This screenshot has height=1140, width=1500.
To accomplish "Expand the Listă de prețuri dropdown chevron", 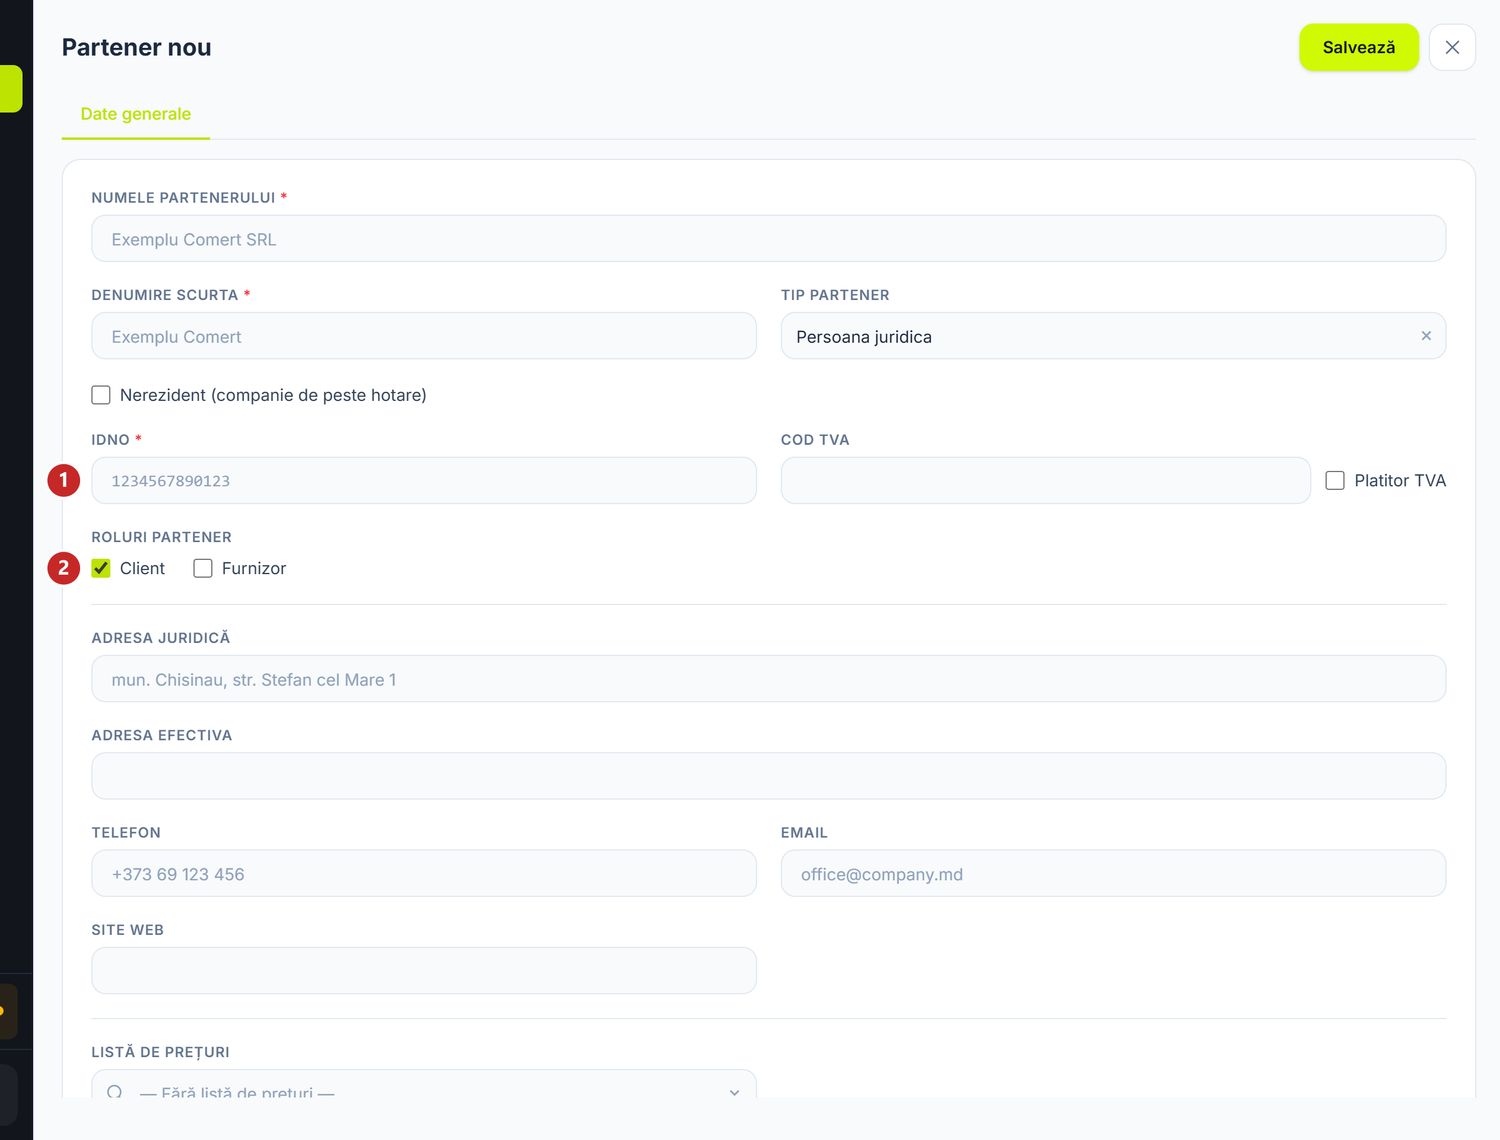I will pyautogui.click(x=734, y=1092).
